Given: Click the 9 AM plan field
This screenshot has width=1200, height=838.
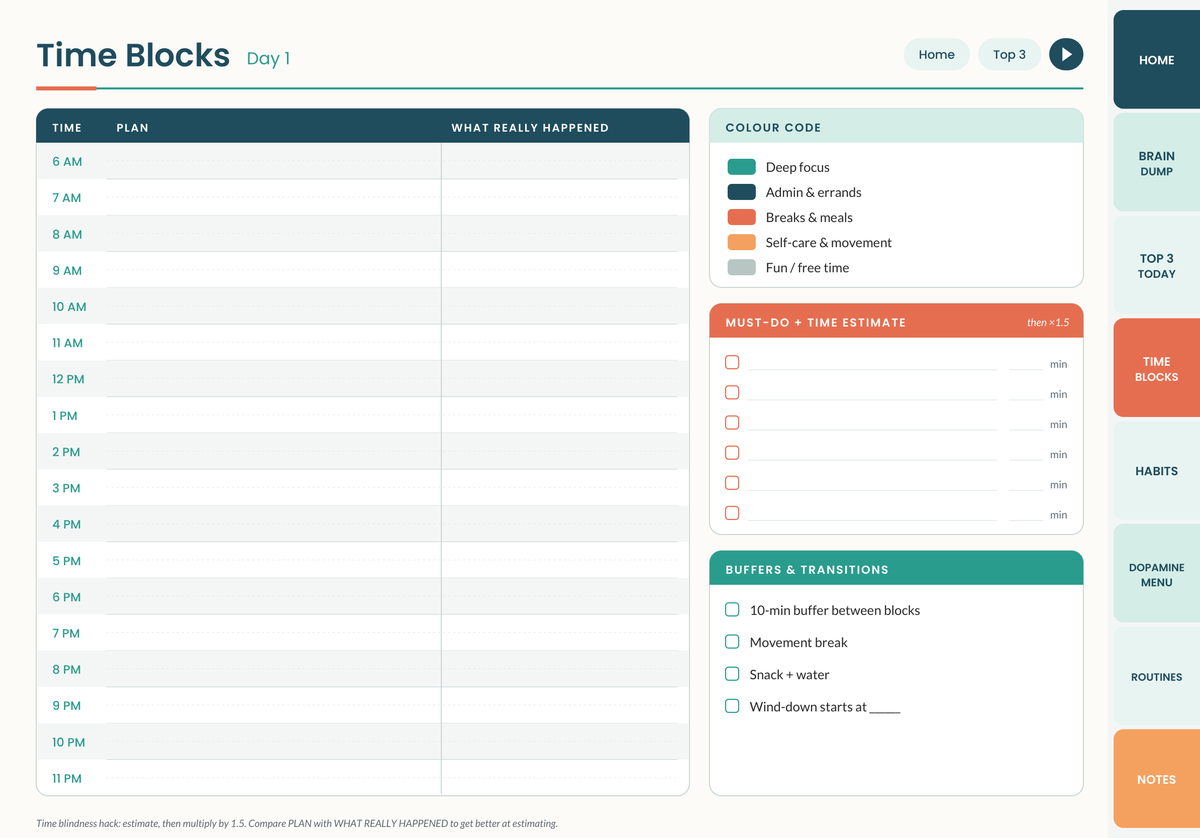Looking at the screenshot, I should [x=273, y=270].
